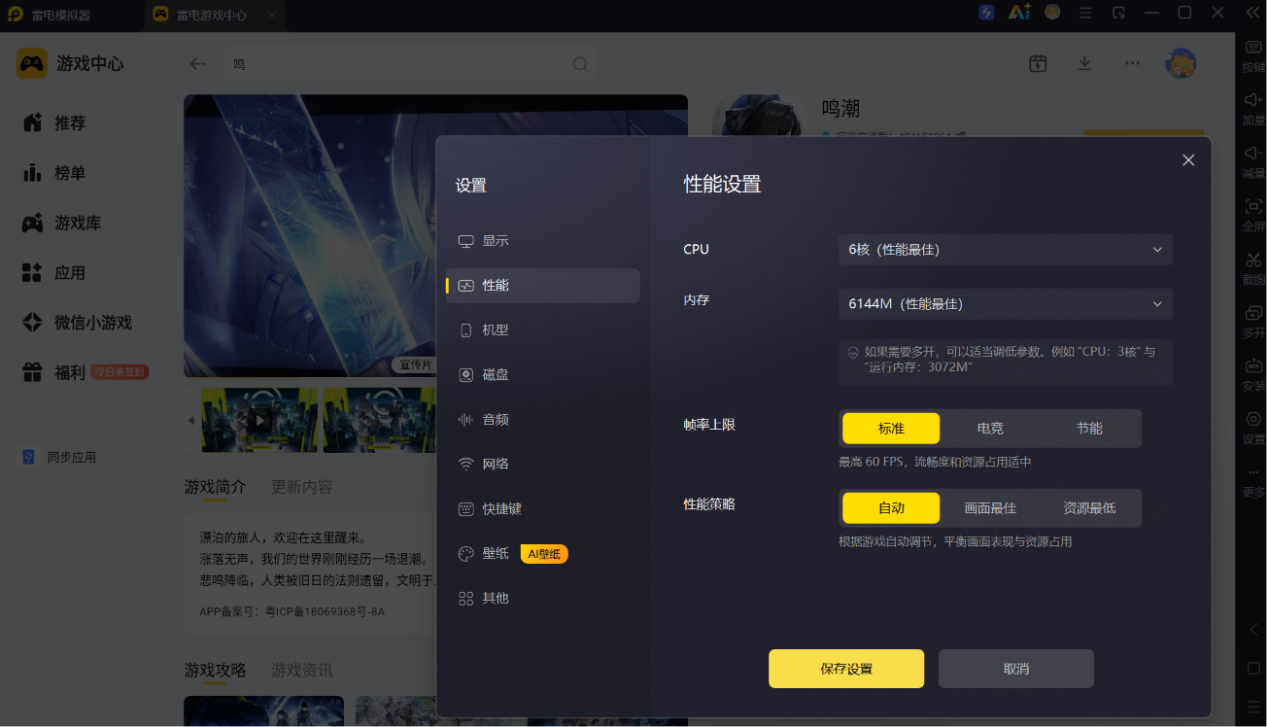Select the second preview thumbnail under banner

click(379, 420)
